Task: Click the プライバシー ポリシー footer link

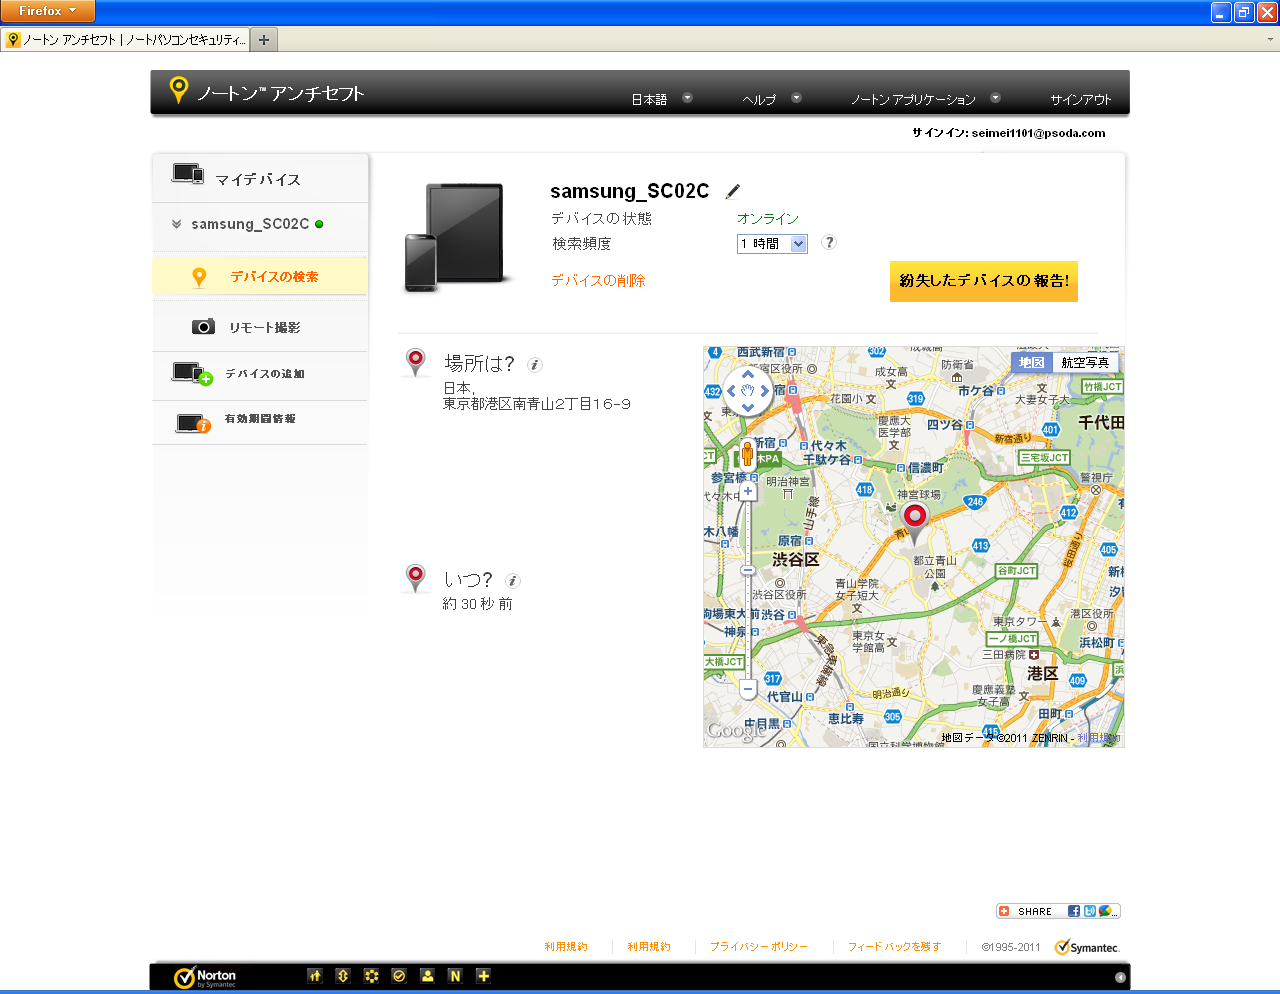Action: [758, 946]
